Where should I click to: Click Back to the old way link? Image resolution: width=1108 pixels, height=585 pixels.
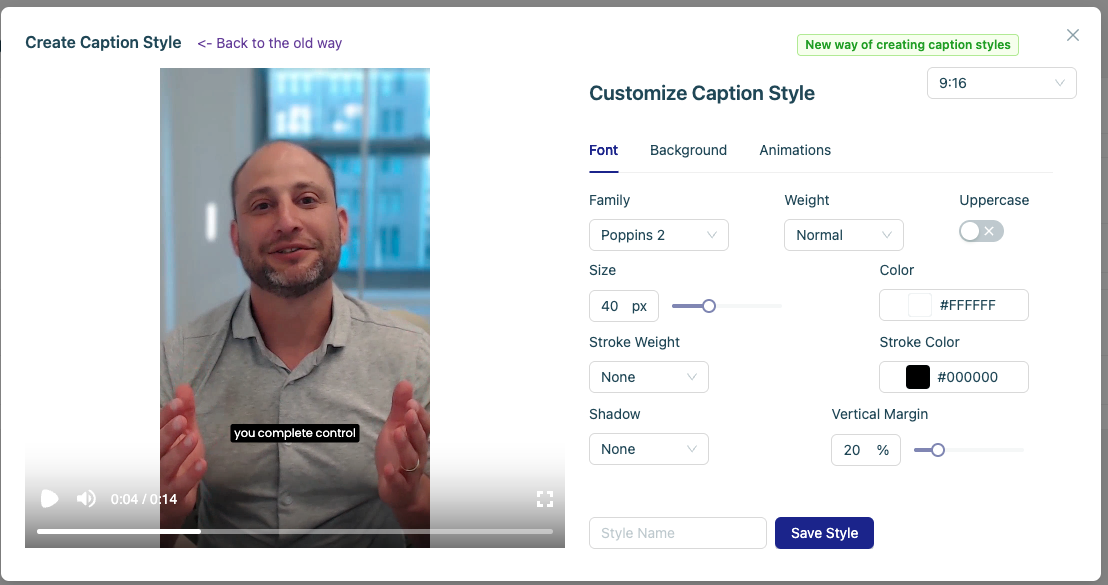(x=269, y=43)
